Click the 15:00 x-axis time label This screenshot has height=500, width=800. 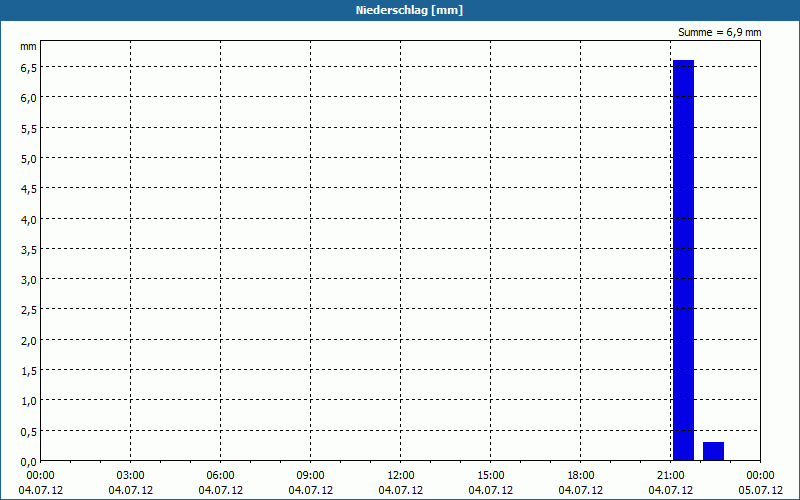point(490,476)
